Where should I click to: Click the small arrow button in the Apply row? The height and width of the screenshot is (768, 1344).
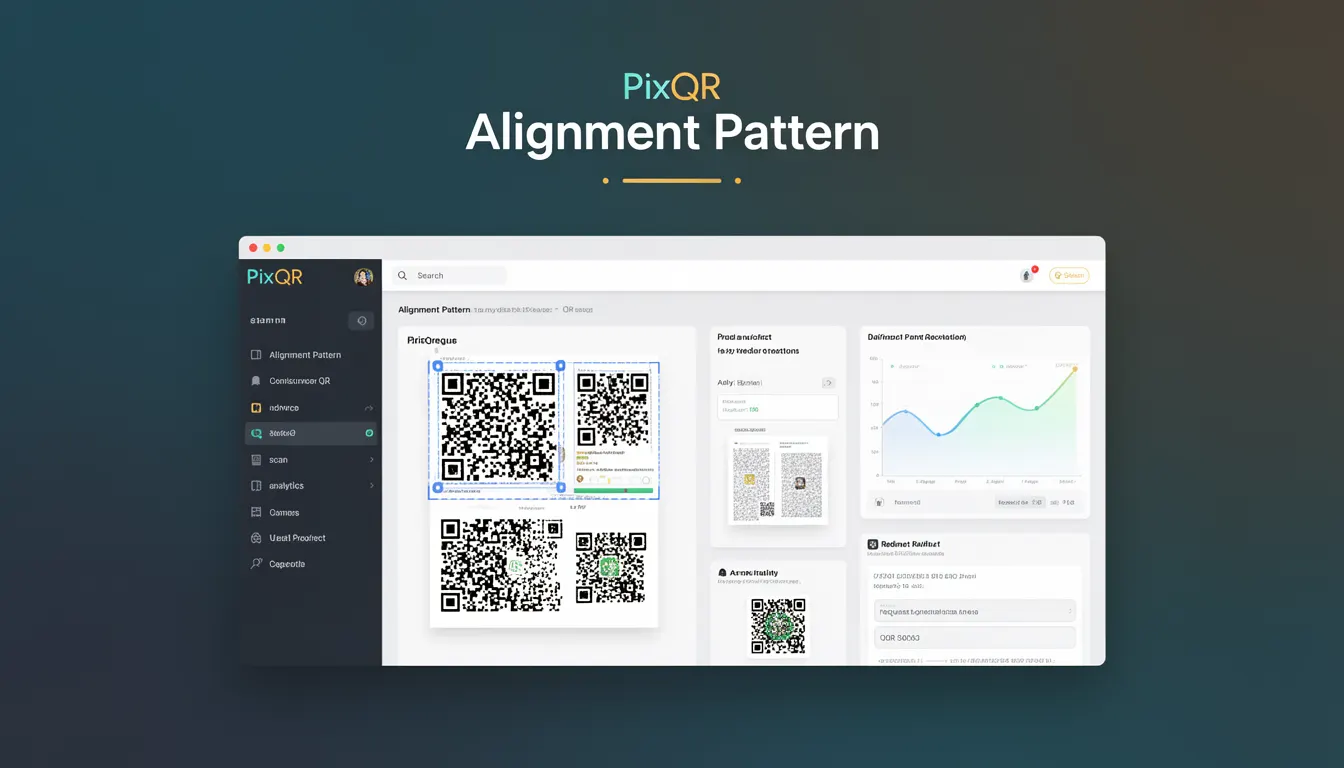828,383
